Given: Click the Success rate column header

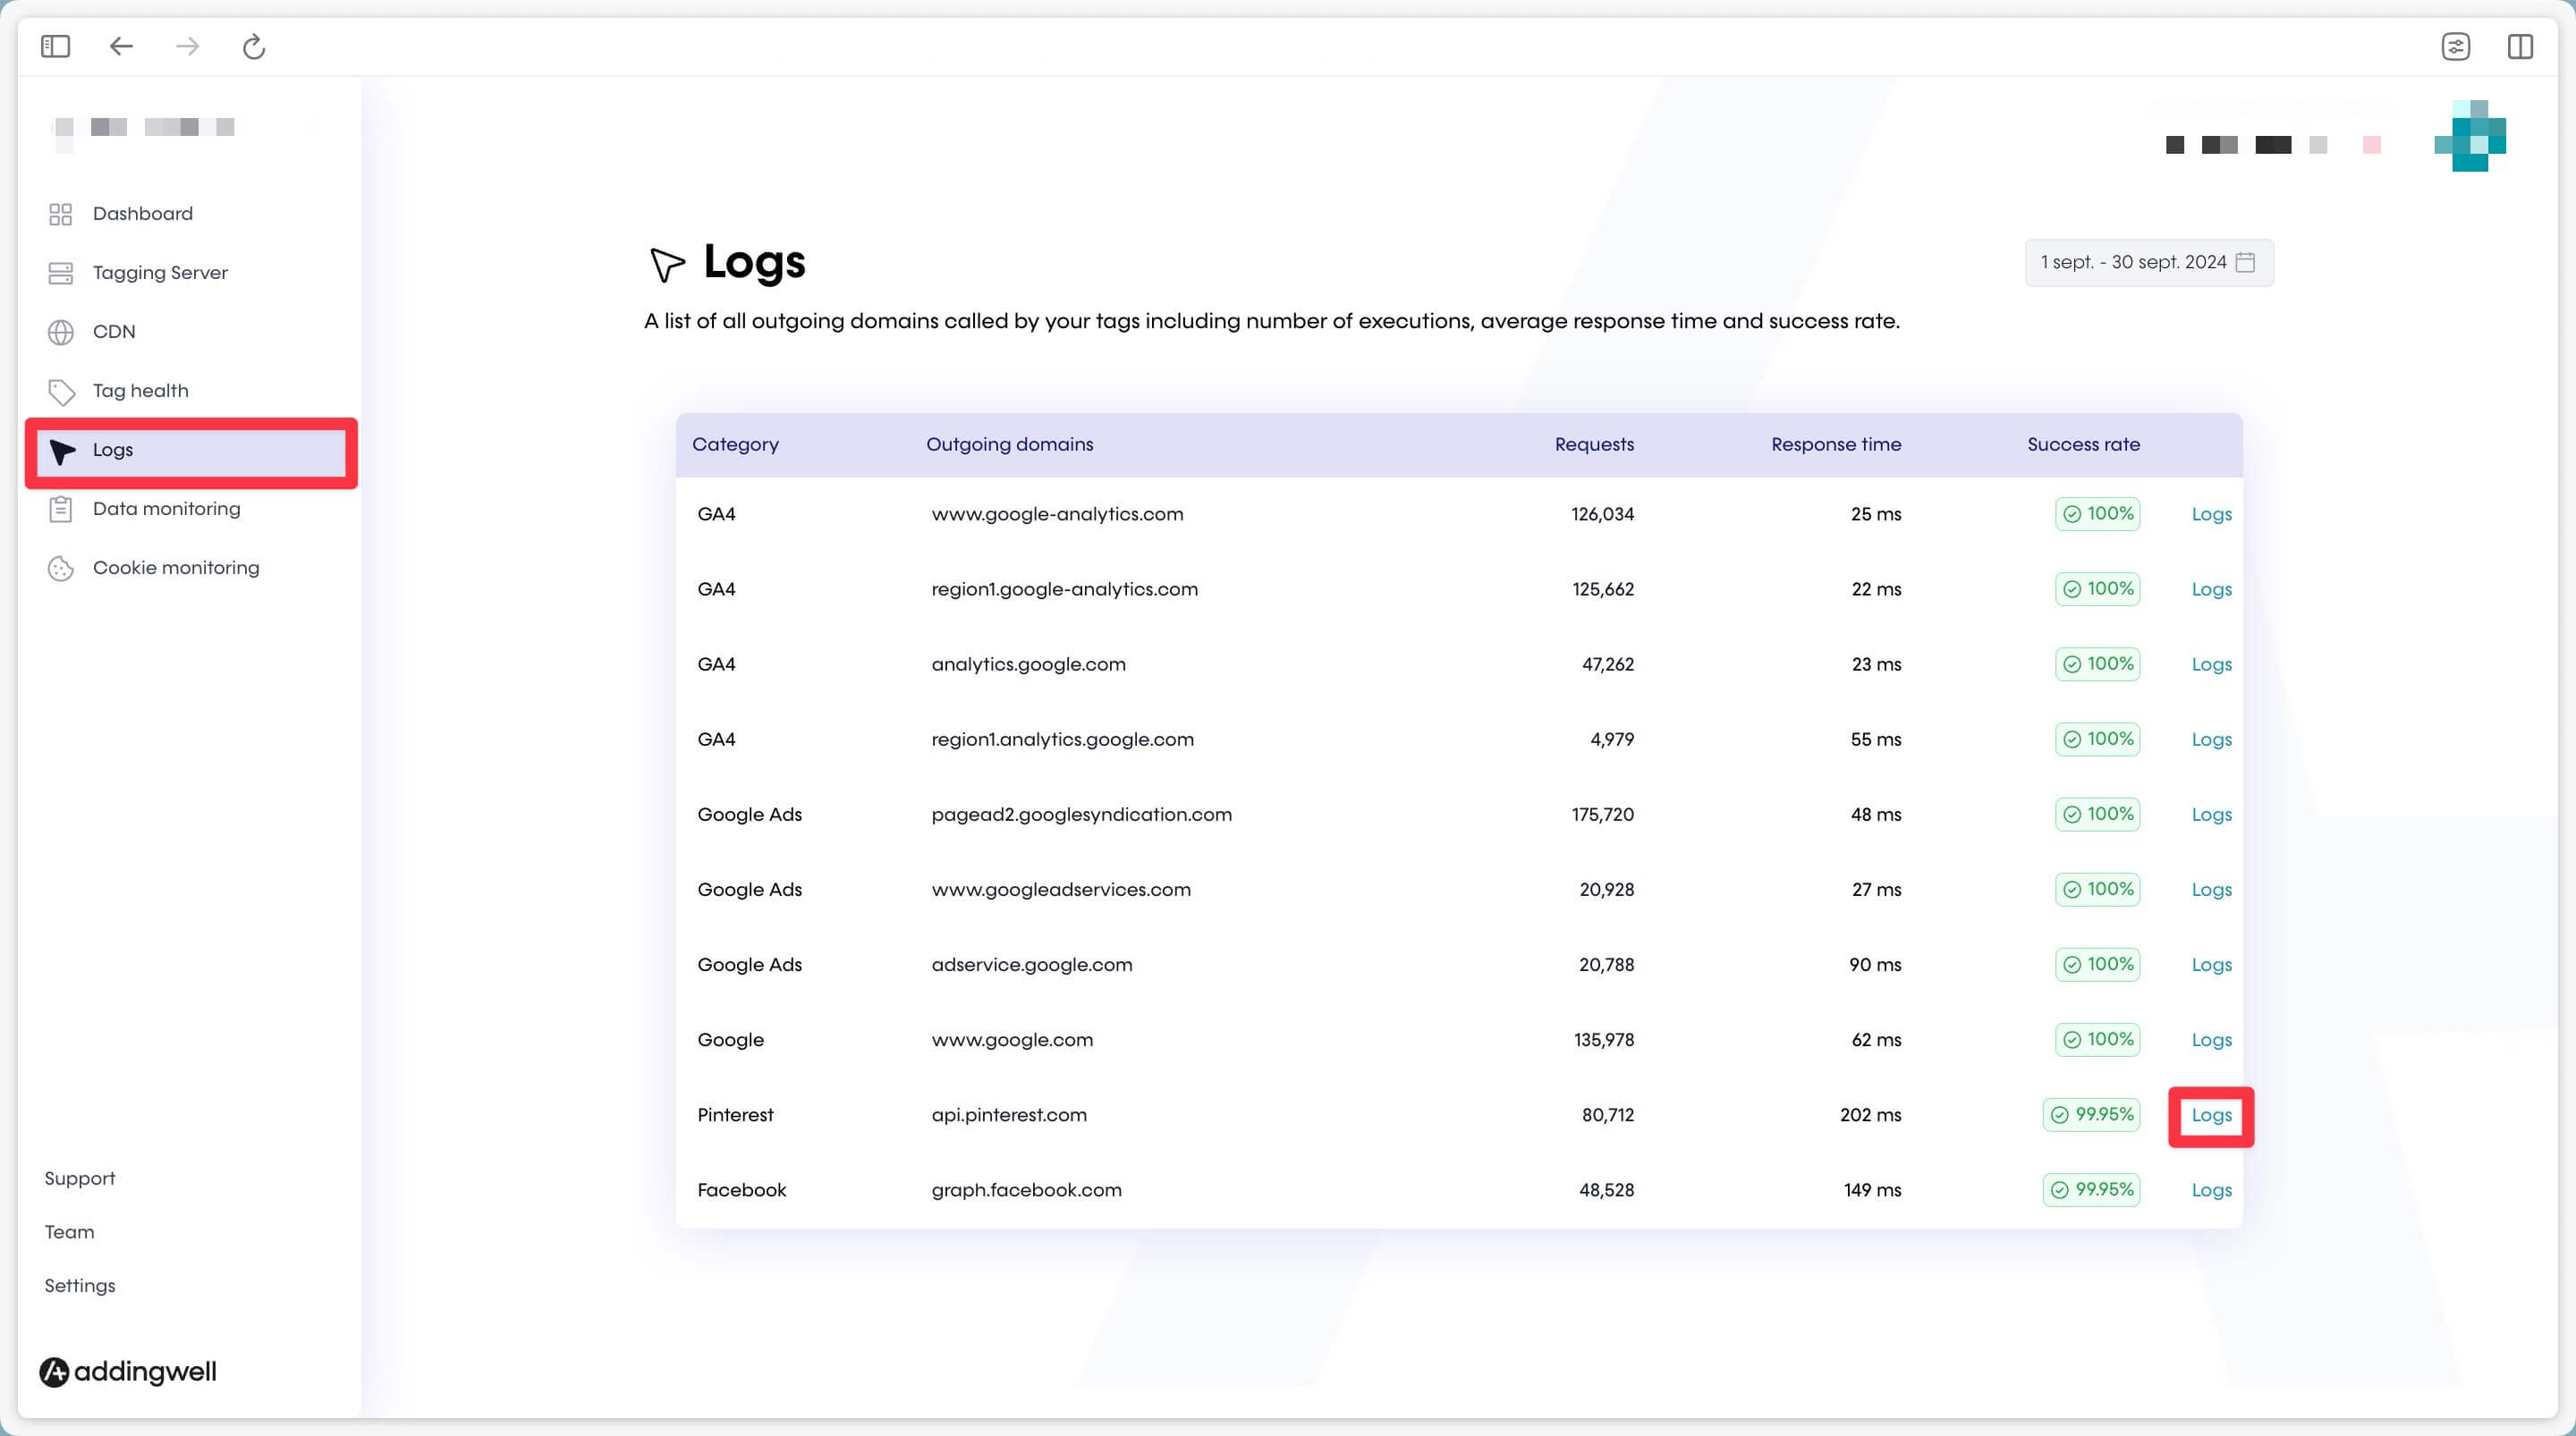Looking at the screenshot, I should 2083,444.
